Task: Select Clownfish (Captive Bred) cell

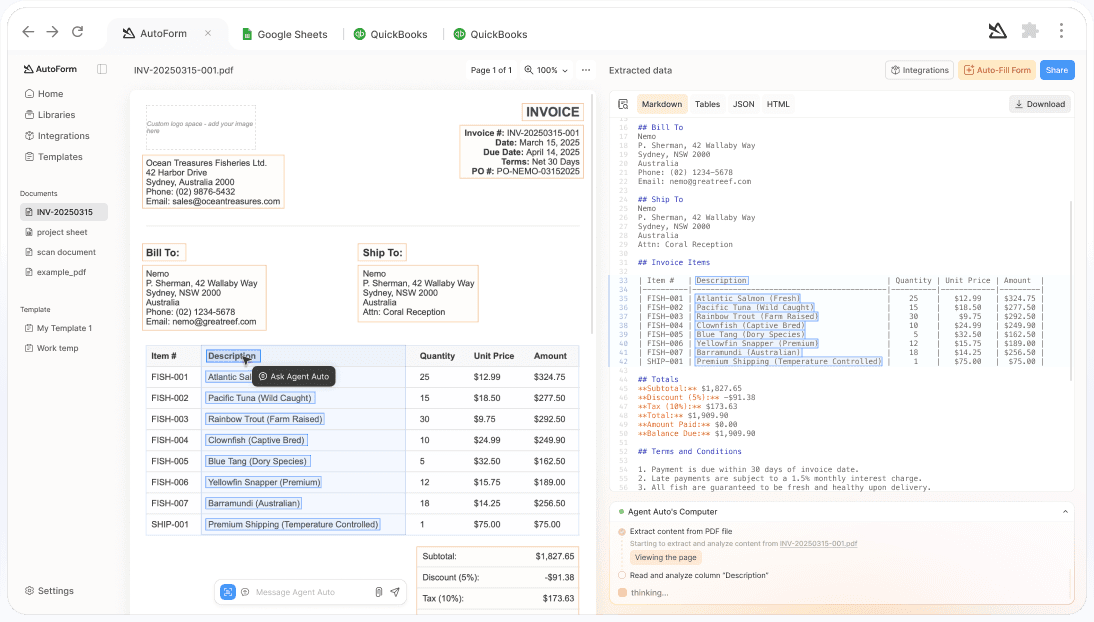Action: (256, 440)
